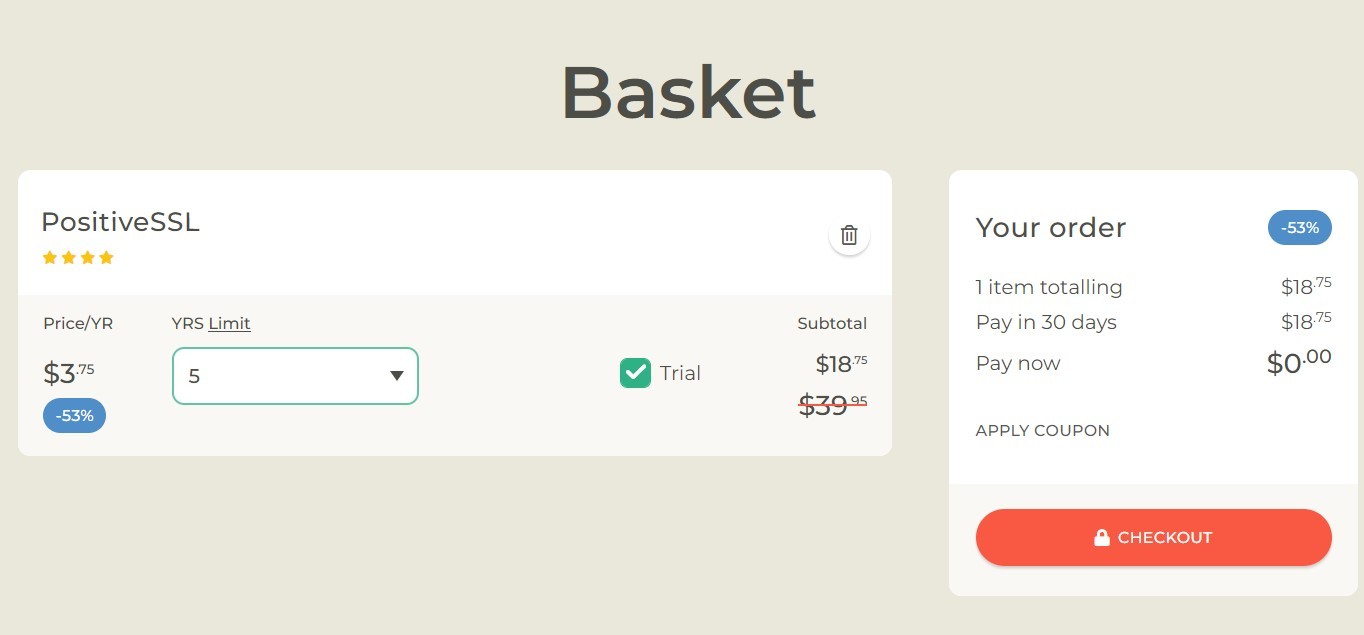1364x635 pixels.
Task: Uncheck the Trial checkbox
Action: tap(635, 373)
